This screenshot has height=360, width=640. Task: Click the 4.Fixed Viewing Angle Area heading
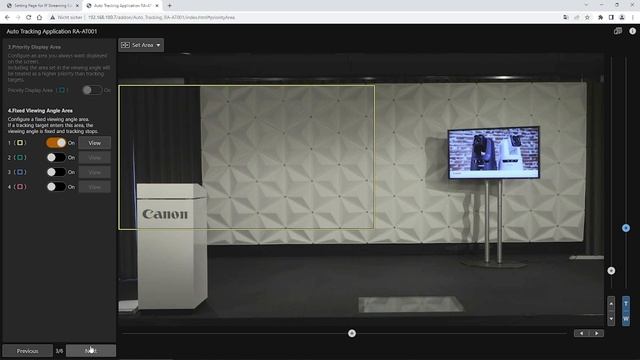40,111
